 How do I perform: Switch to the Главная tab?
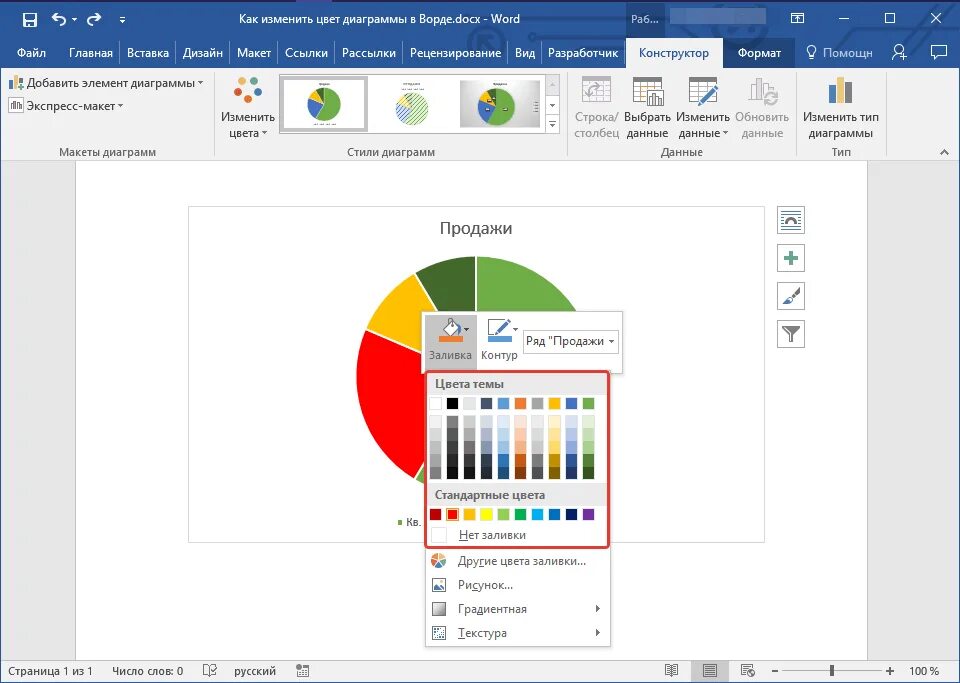click(x=91, y=53)
